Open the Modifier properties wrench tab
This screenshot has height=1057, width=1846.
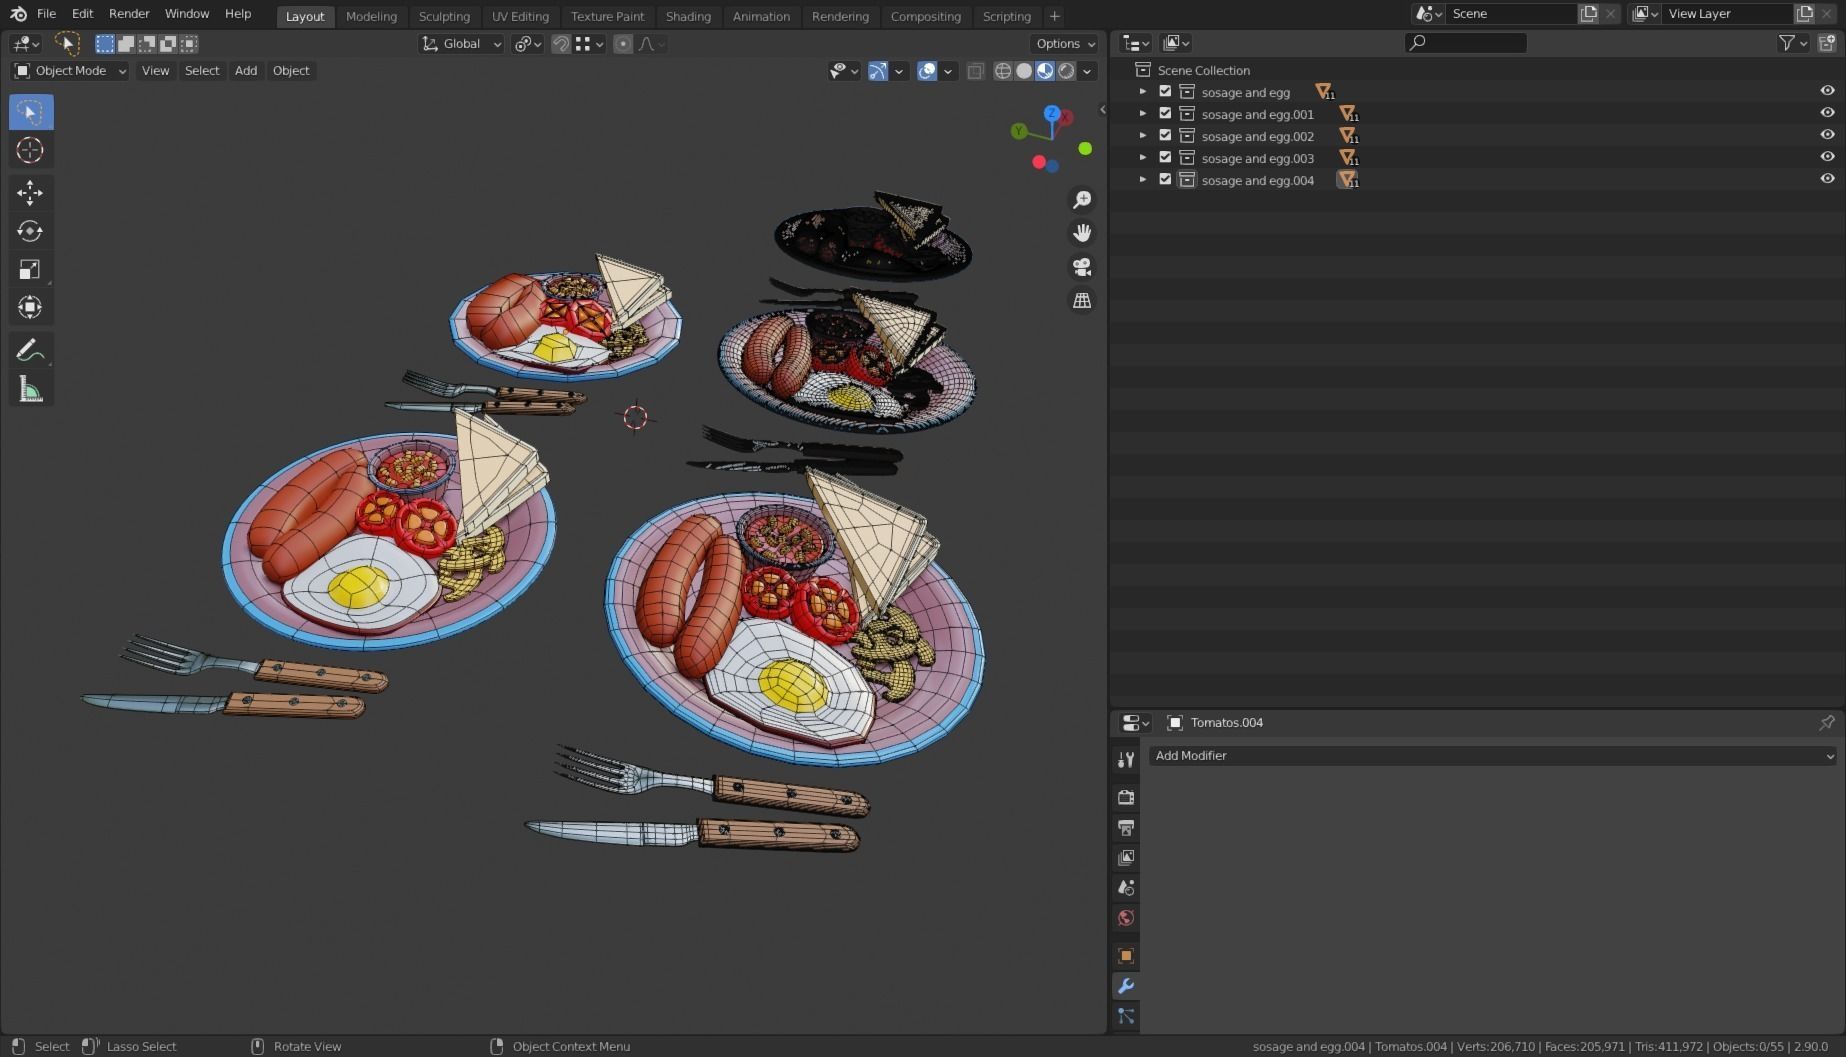1126,986
